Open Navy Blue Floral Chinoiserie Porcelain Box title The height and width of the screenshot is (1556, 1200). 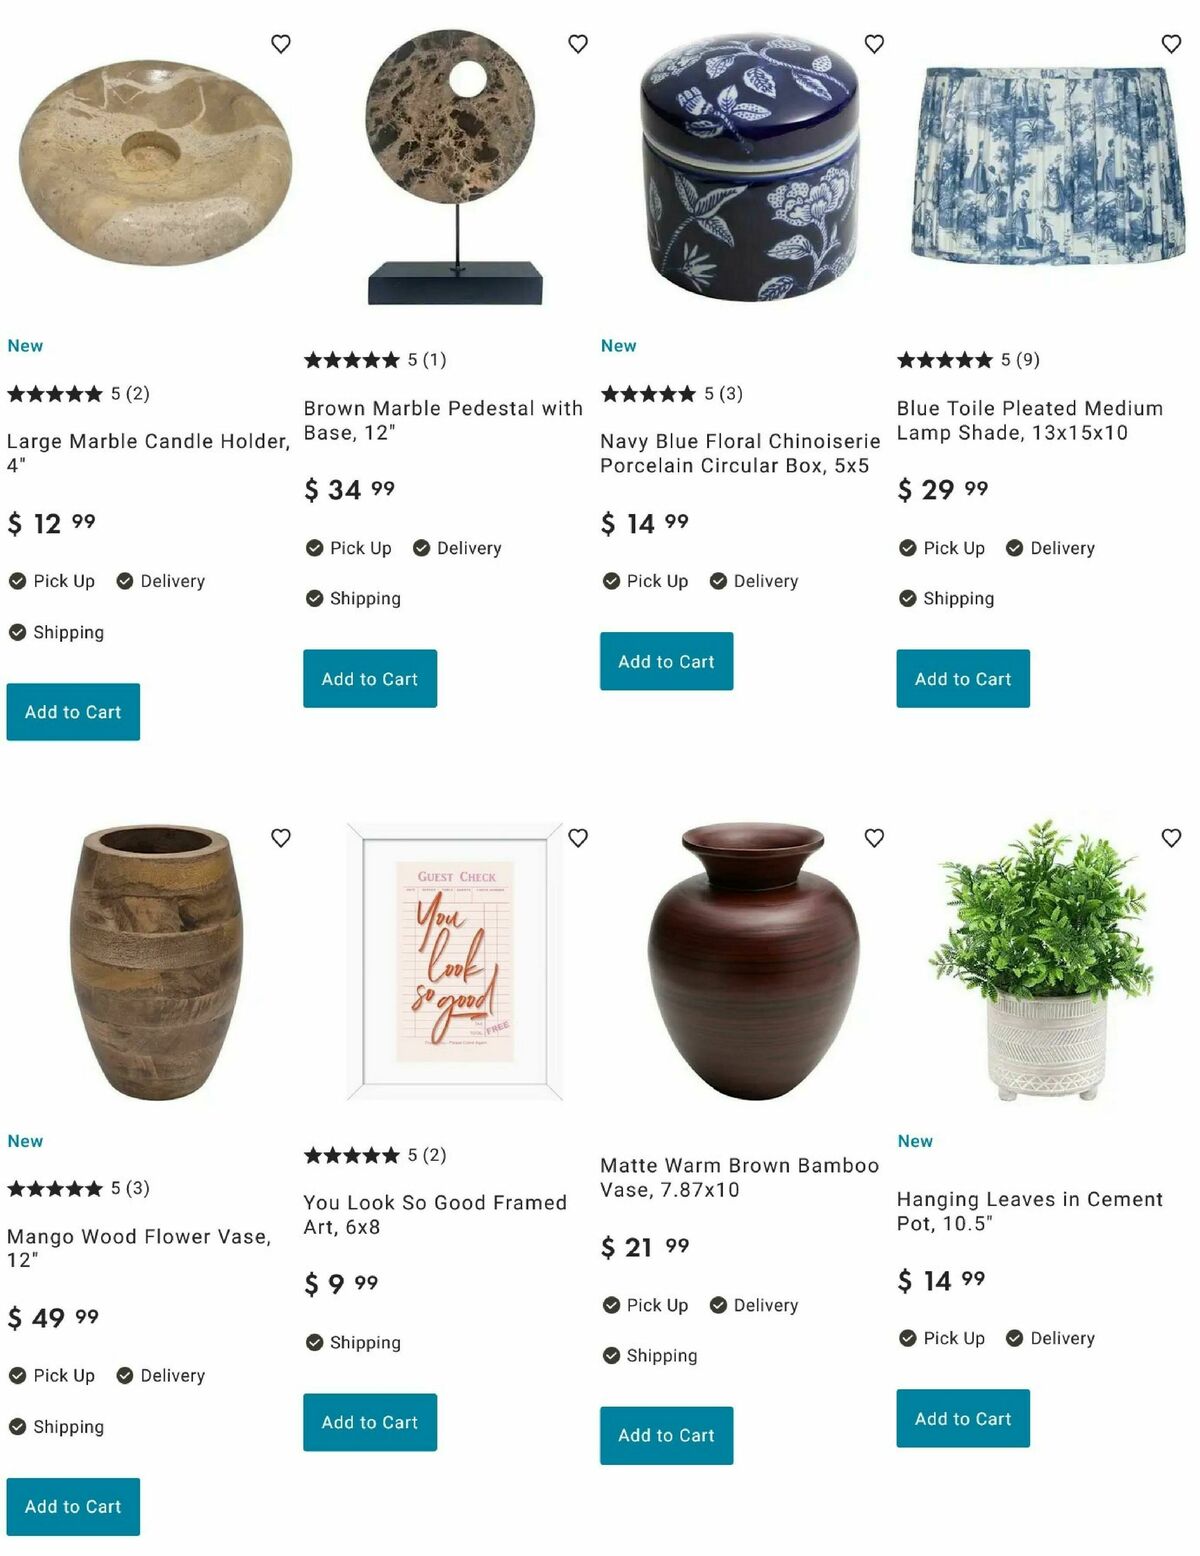point(740,453)
